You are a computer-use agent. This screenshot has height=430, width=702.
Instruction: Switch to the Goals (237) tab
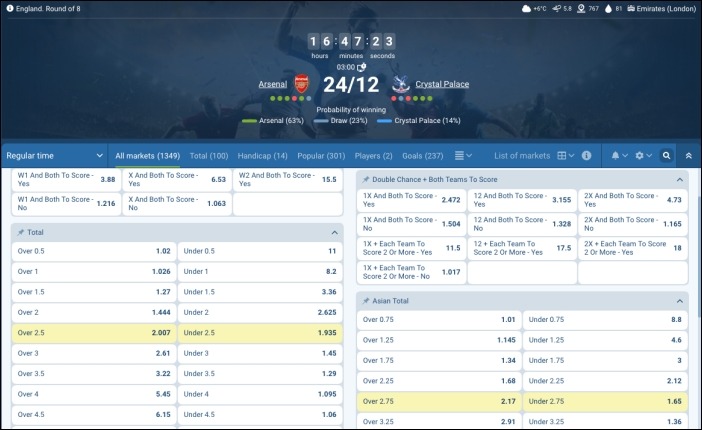coord(422,156)
